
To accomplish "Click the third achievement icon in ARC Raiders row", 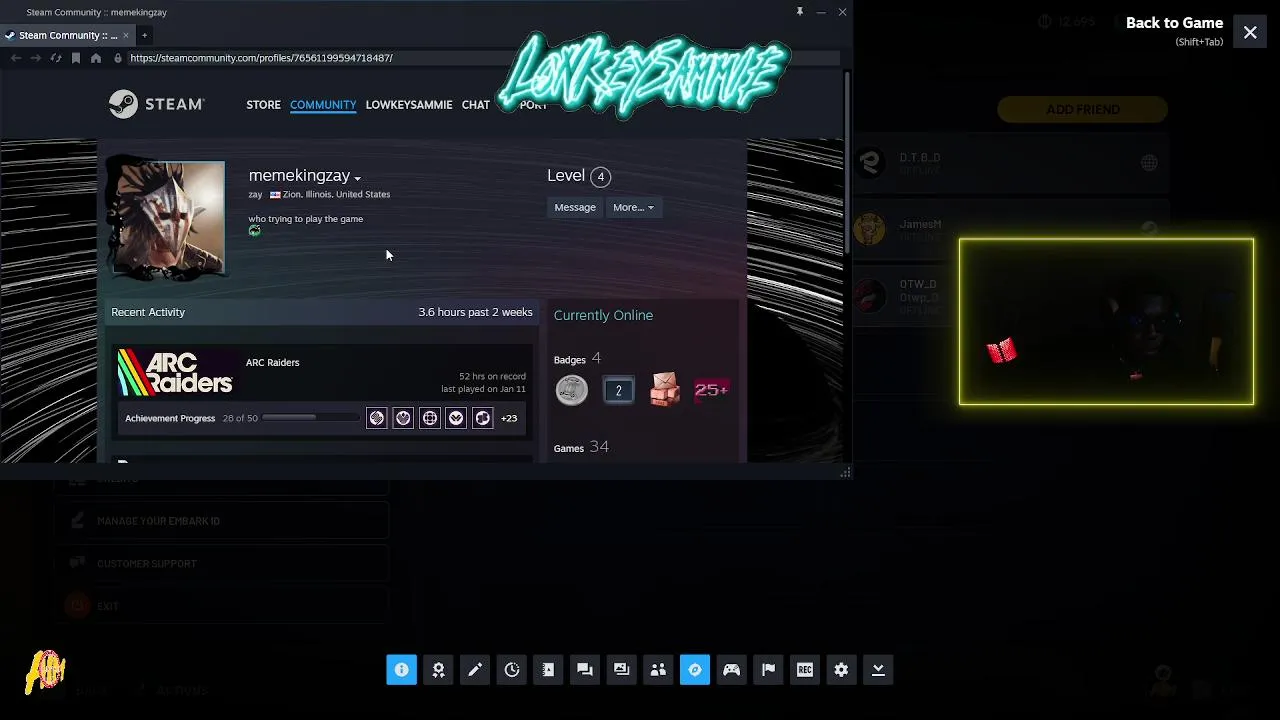I will 430,418.
